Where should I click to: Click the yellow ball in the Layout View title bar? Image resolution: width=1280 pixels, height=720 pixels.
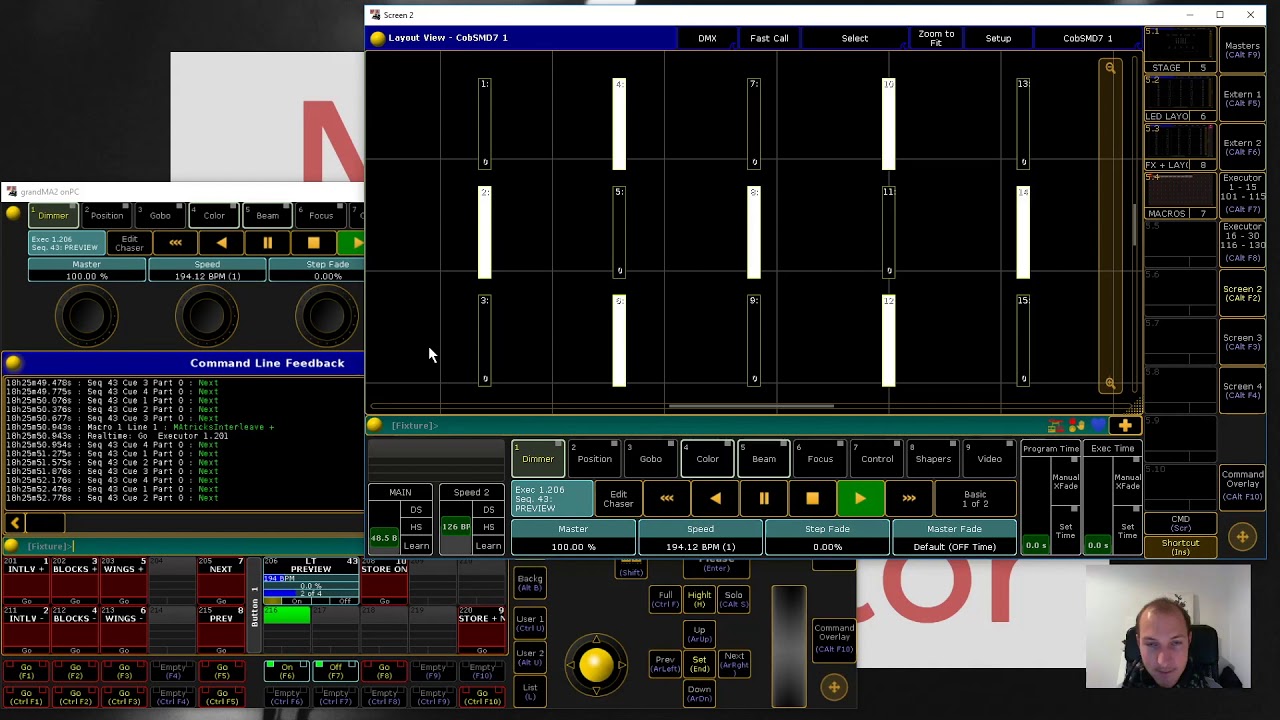tap(377, 38)
